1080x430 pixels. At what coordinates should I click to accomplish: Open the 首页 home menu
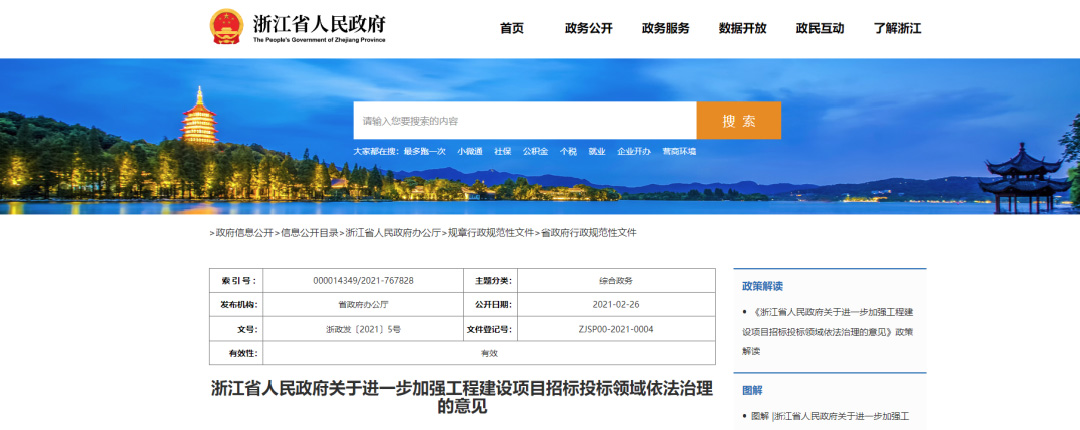click(512, 28)
